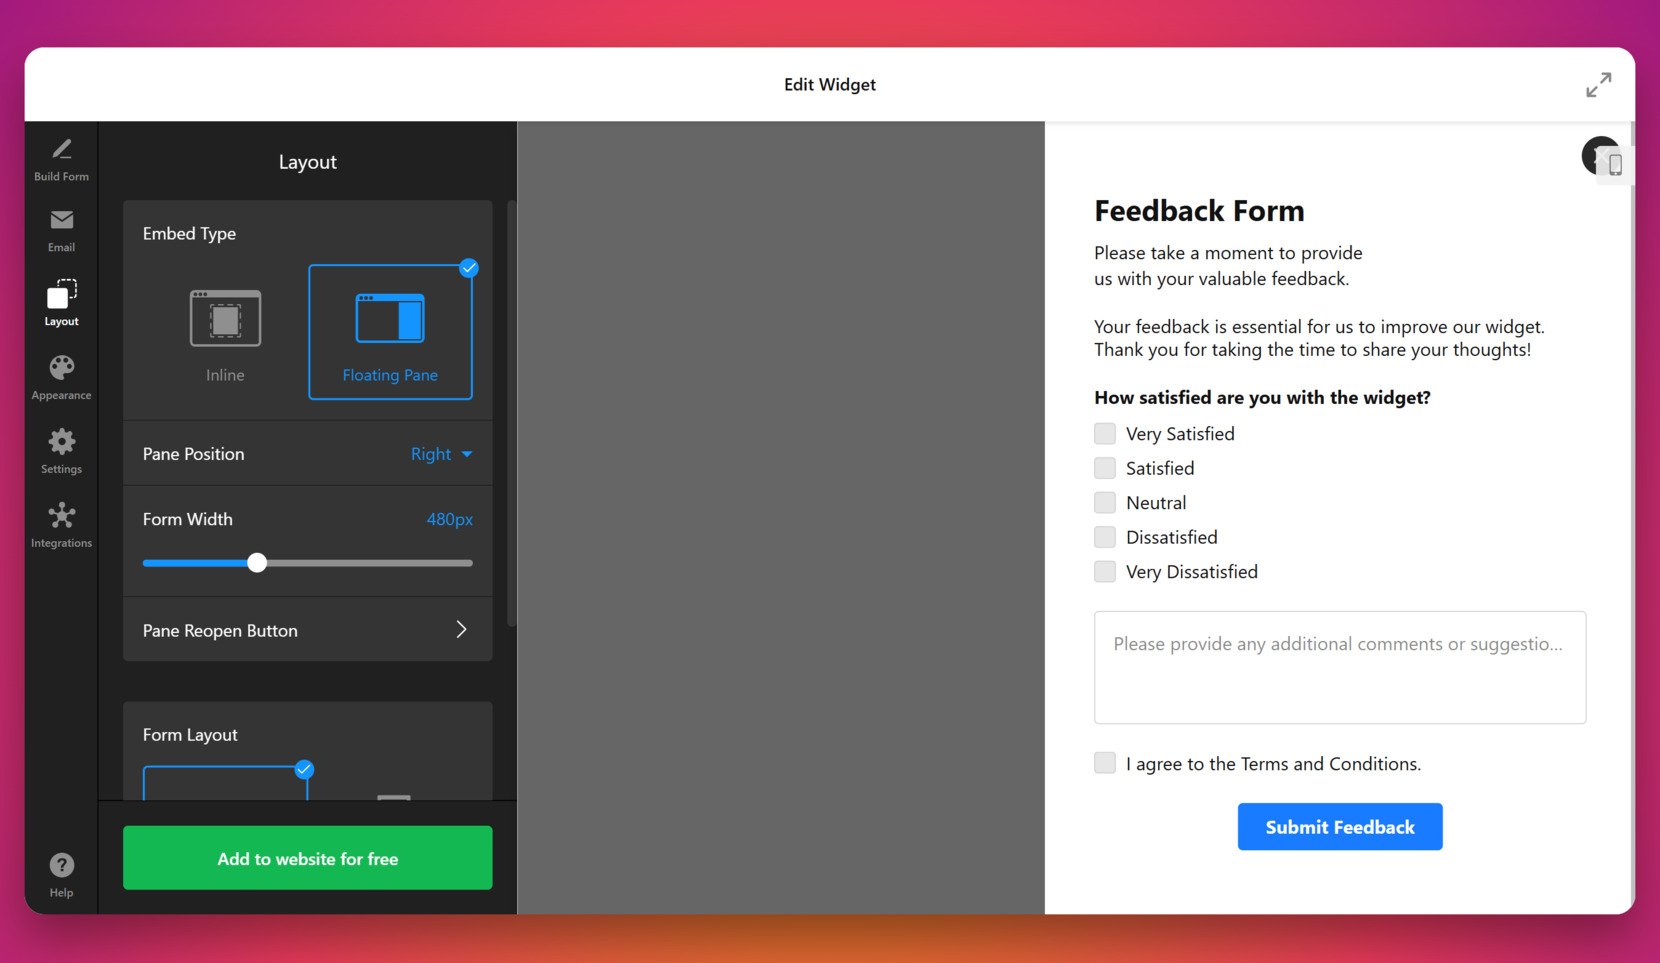The image size is (1660, 963).
Task: Open the Pane Position Right dropdown
Action: (x=441, y=454)
